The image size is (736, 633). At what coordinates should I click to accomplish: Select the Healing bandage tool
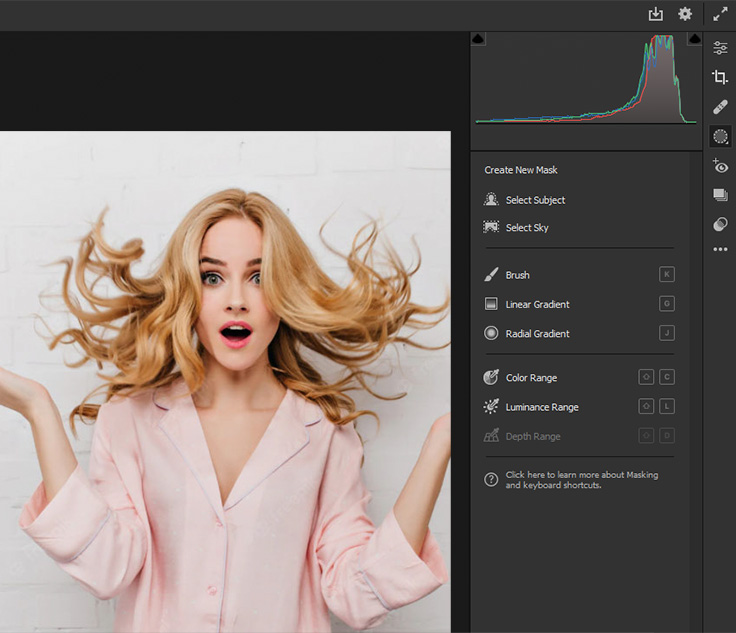pyautogui.click(x=720, y=107)
